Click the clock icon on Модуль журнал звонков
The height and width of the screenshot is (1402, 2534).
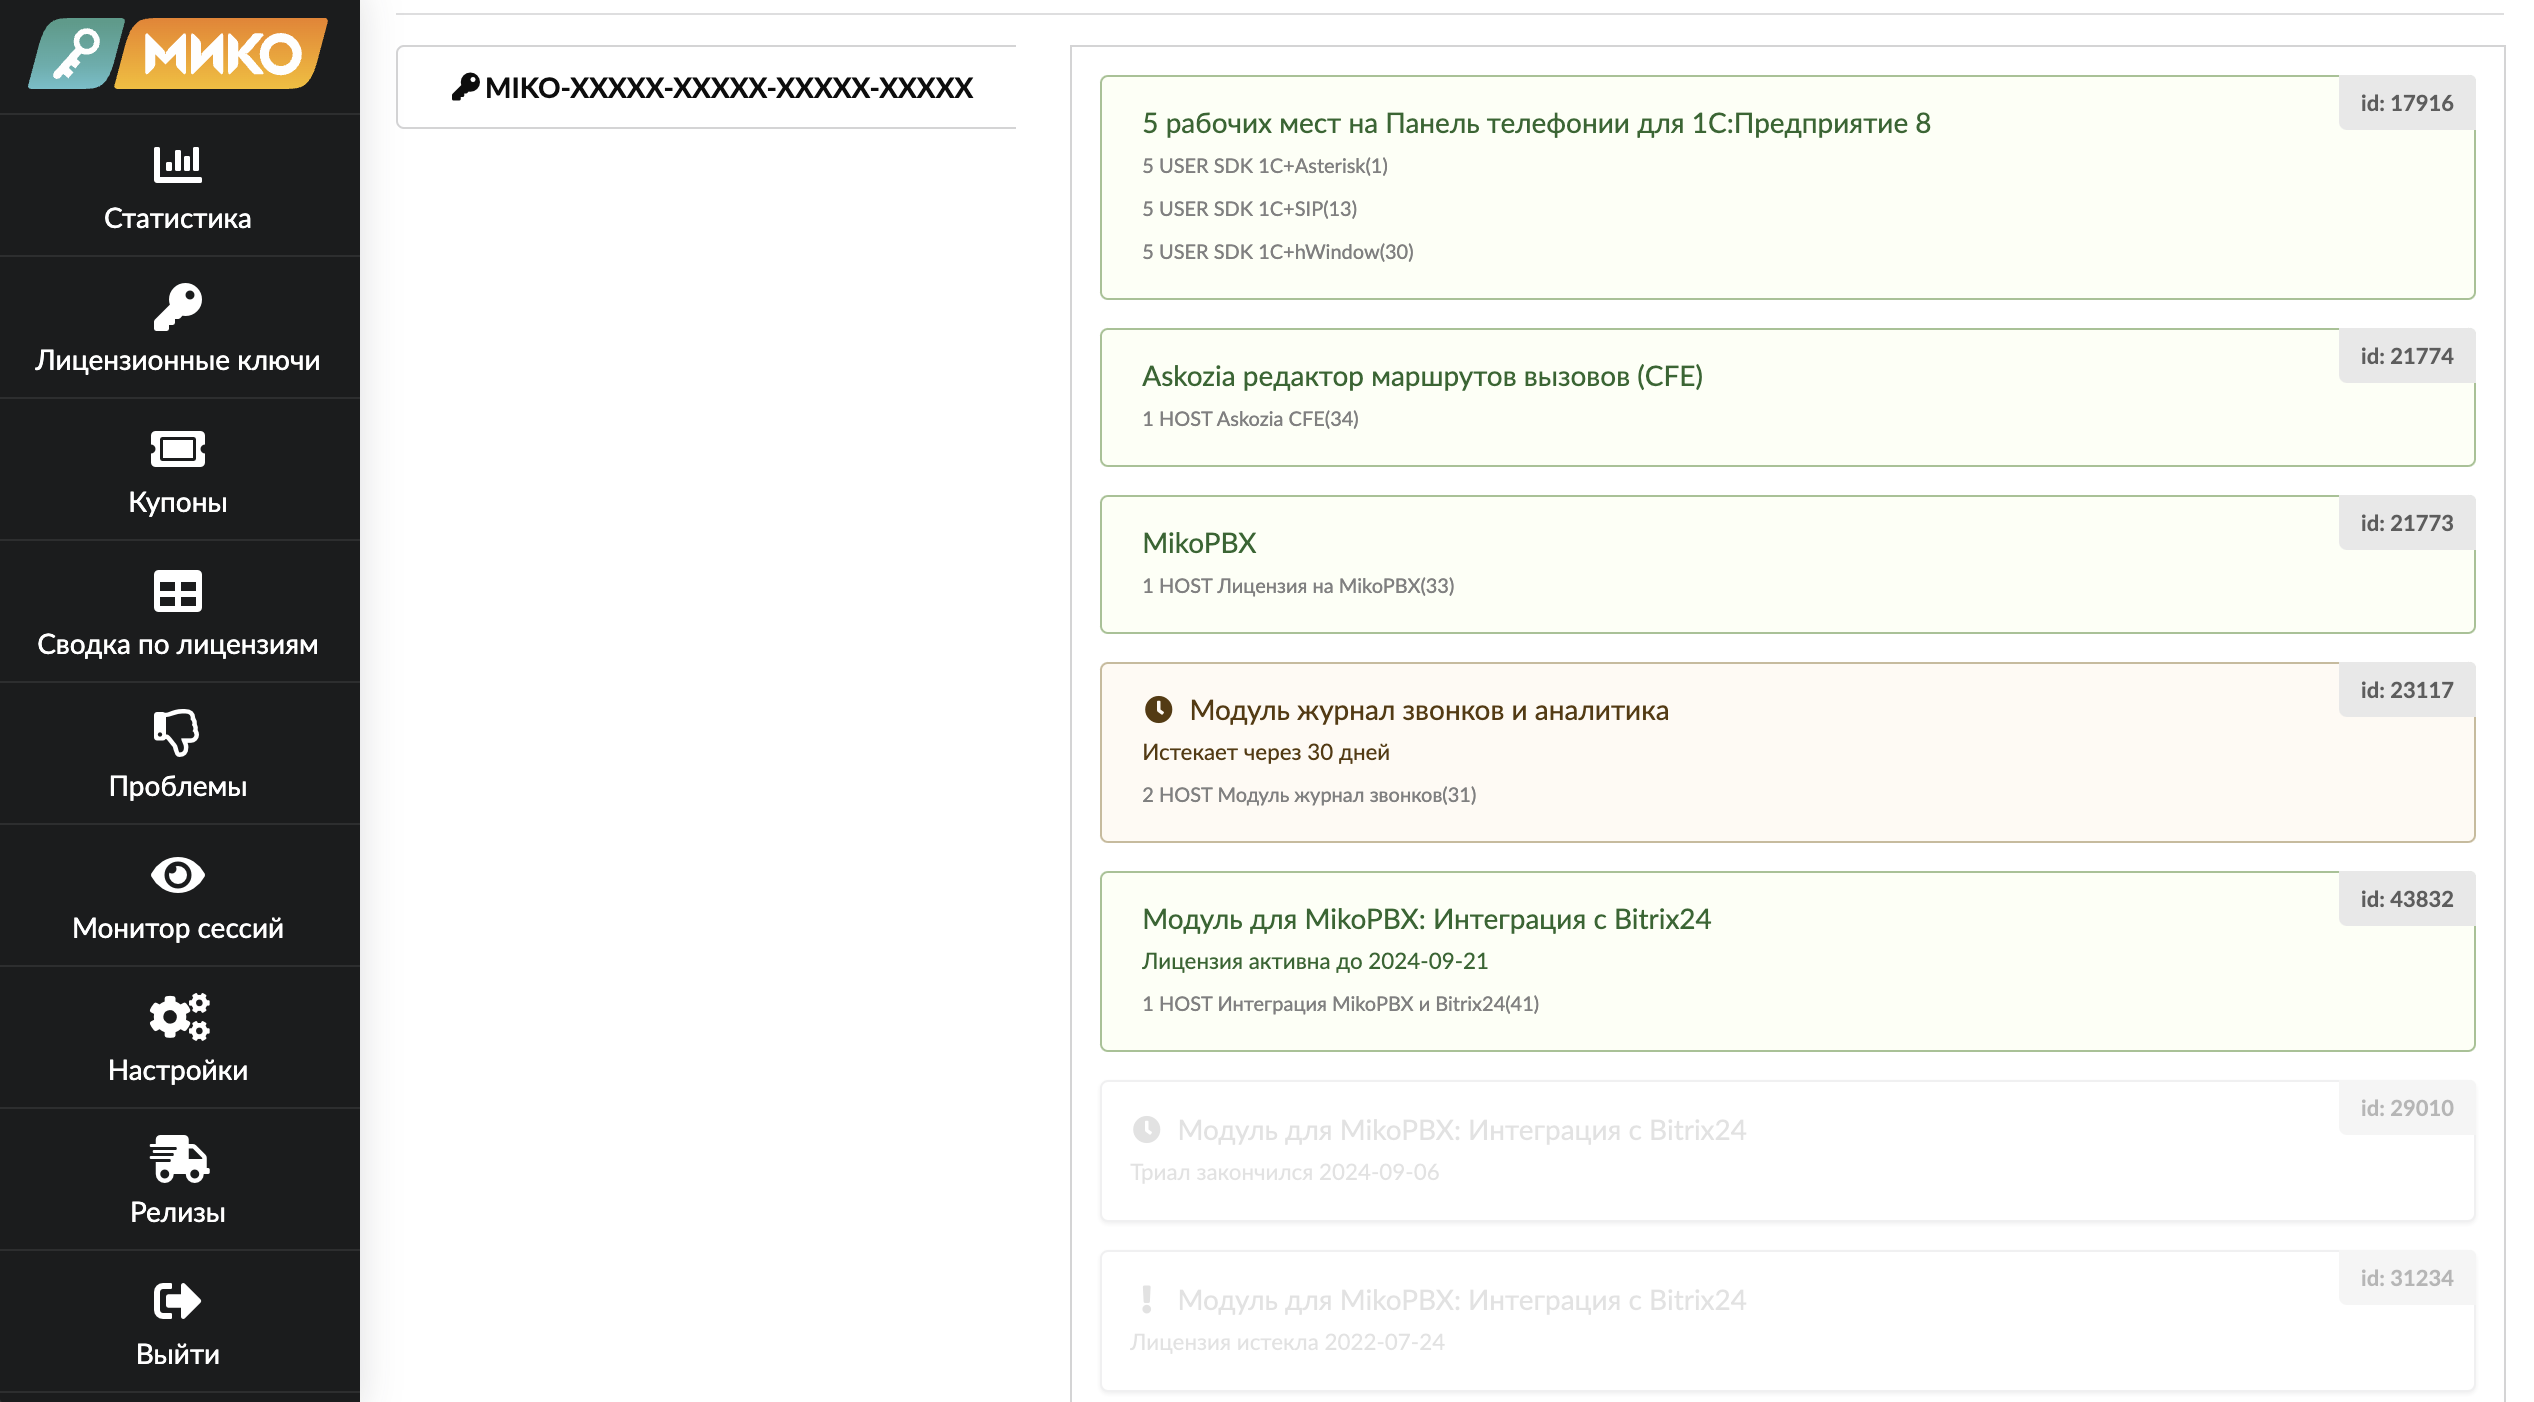pos(1158,710)
